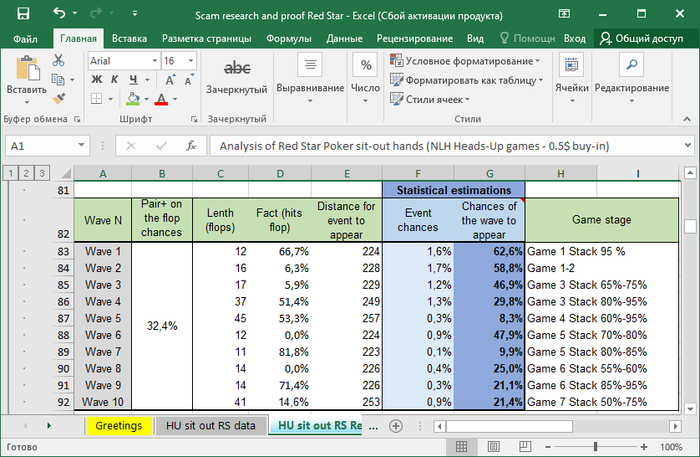This screenshot has height=457, width=700.
Task: Switch to the Вставка tab
Action: (129, 39)
